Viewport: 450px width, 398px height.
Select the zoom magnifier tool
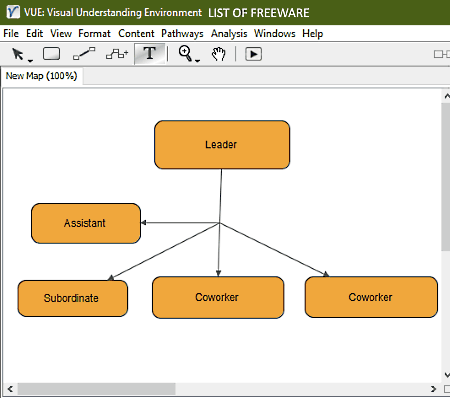coord(185,53)
